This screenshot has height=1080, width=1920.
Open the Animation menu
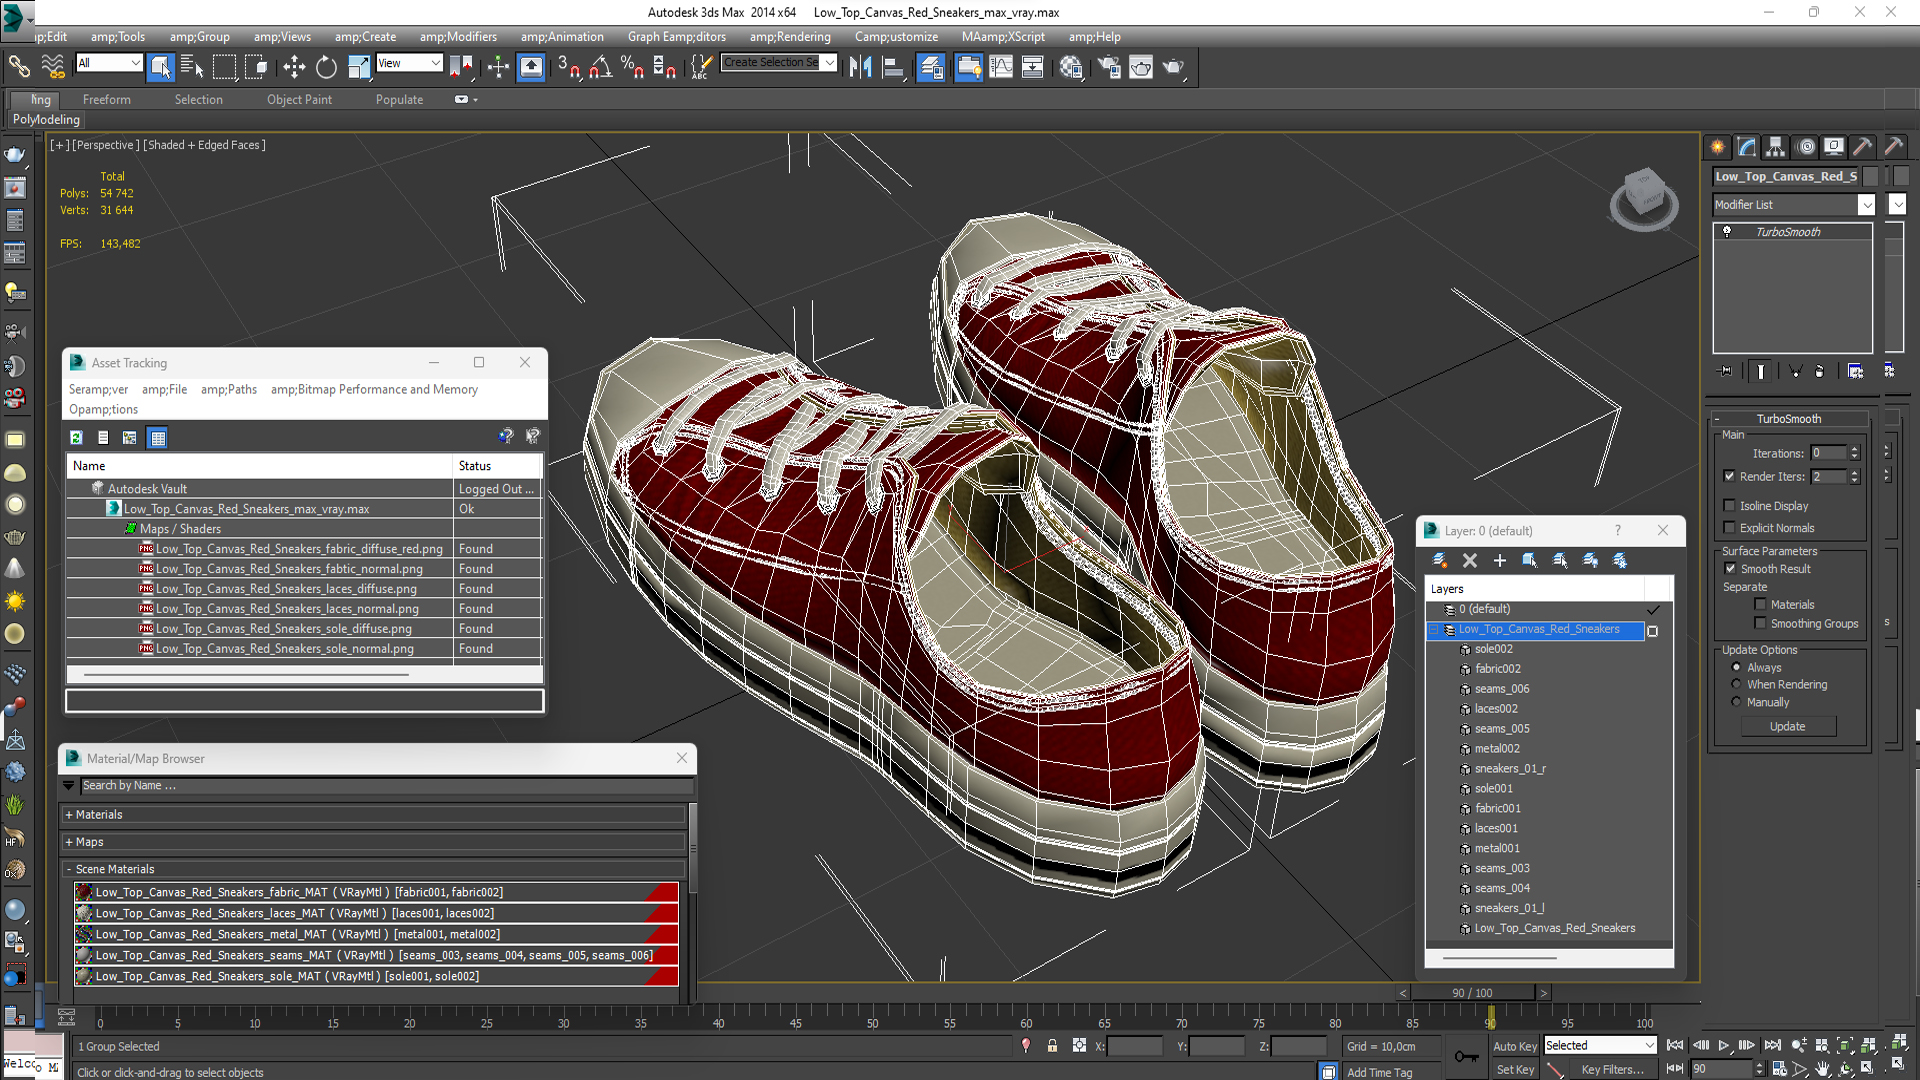[562, 37]
